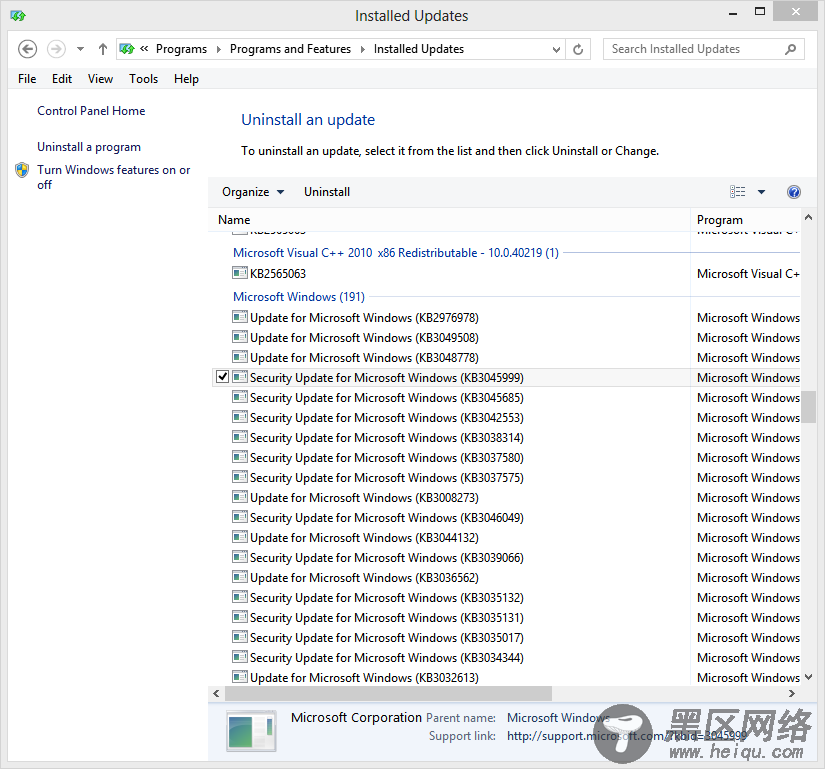Click icon of Security Update KB3042553

pyautogui.click(x=240, y=417)
